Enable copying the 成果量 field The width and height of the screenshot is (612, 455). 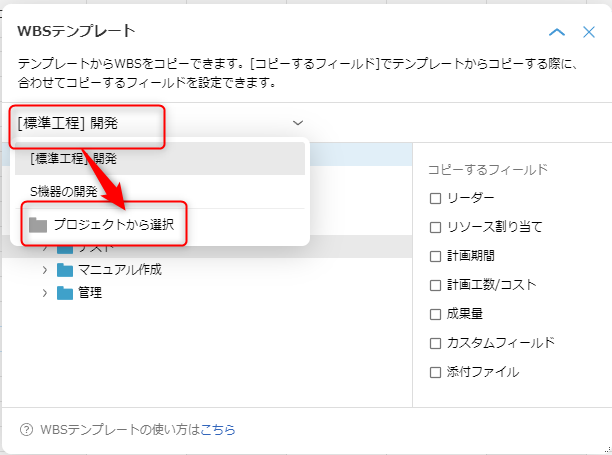435,314
